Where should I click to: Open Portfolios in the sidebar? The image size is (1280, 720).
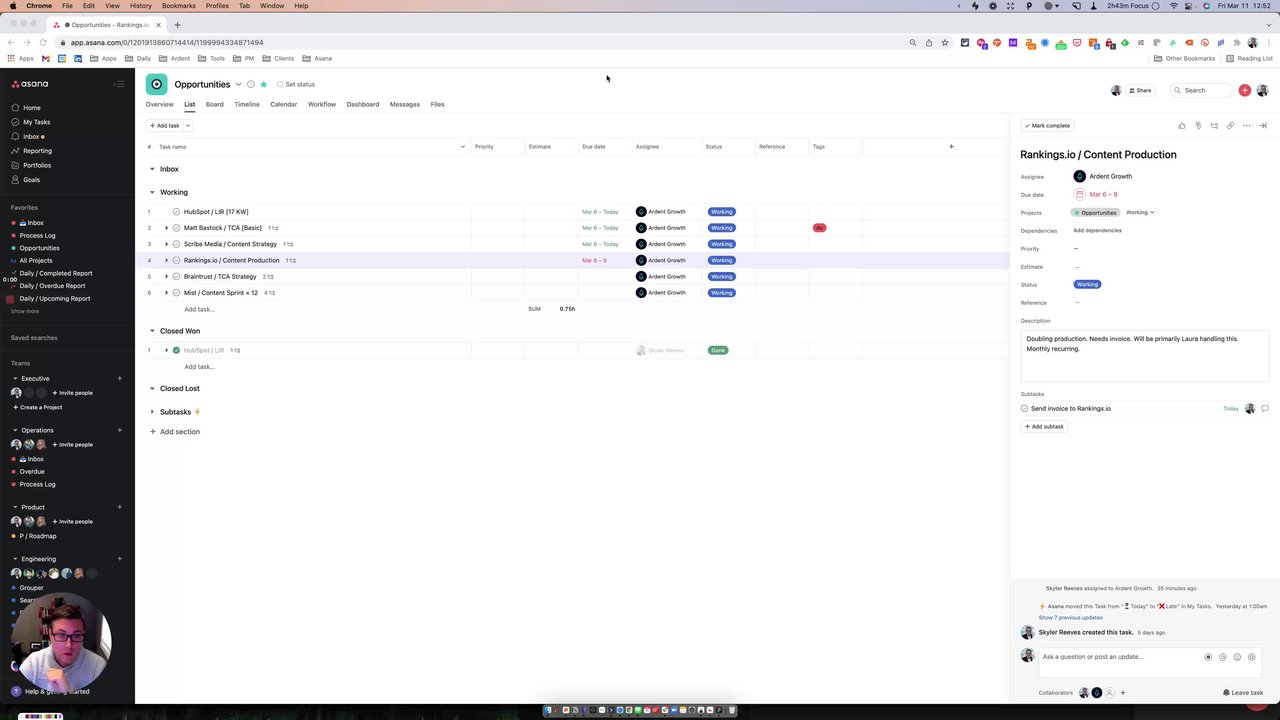(37, 165)
